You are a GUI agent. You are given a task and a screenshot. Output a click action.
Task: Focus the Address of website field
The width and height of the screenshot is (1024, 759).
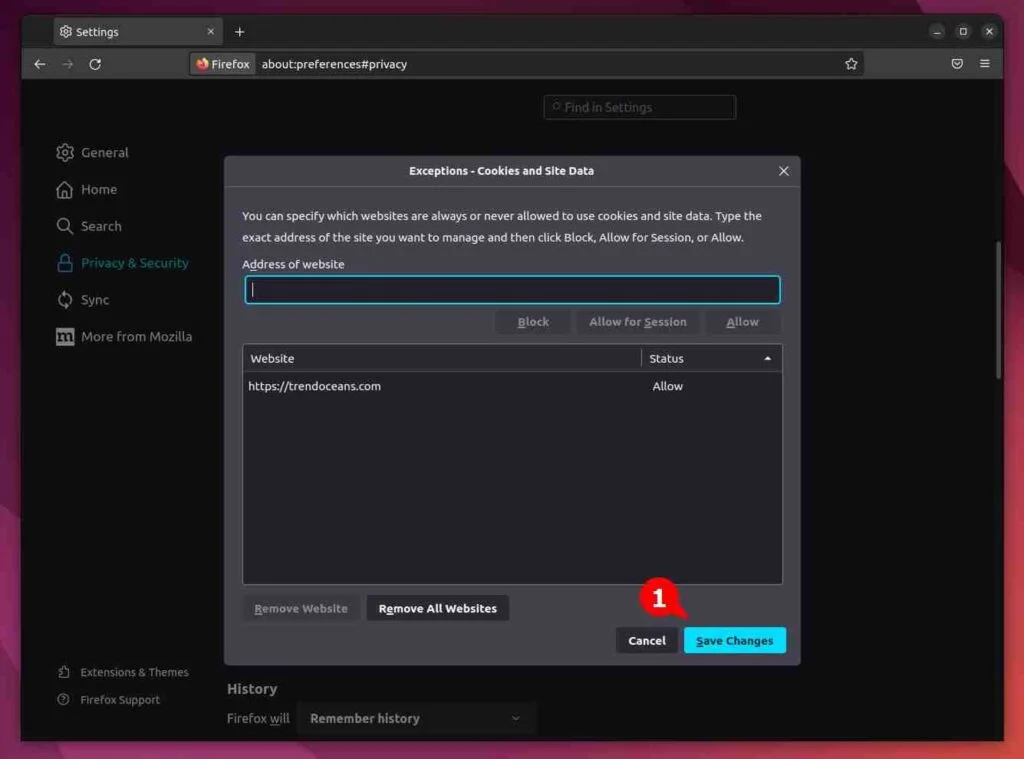512,290
